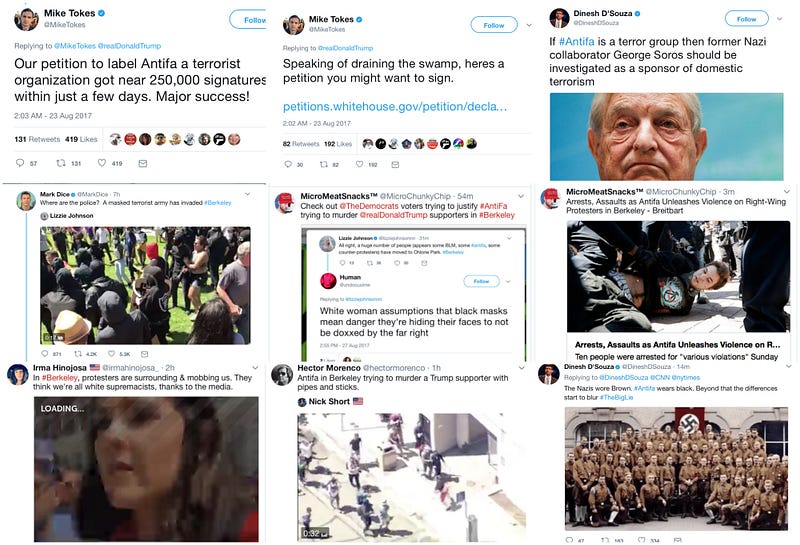Image resolution: width=800 pixels, height=545 pixels.
Task: Open the options caret on Hector Morenco's tweet
Action: pyautogui.click(x=521, y=367)
